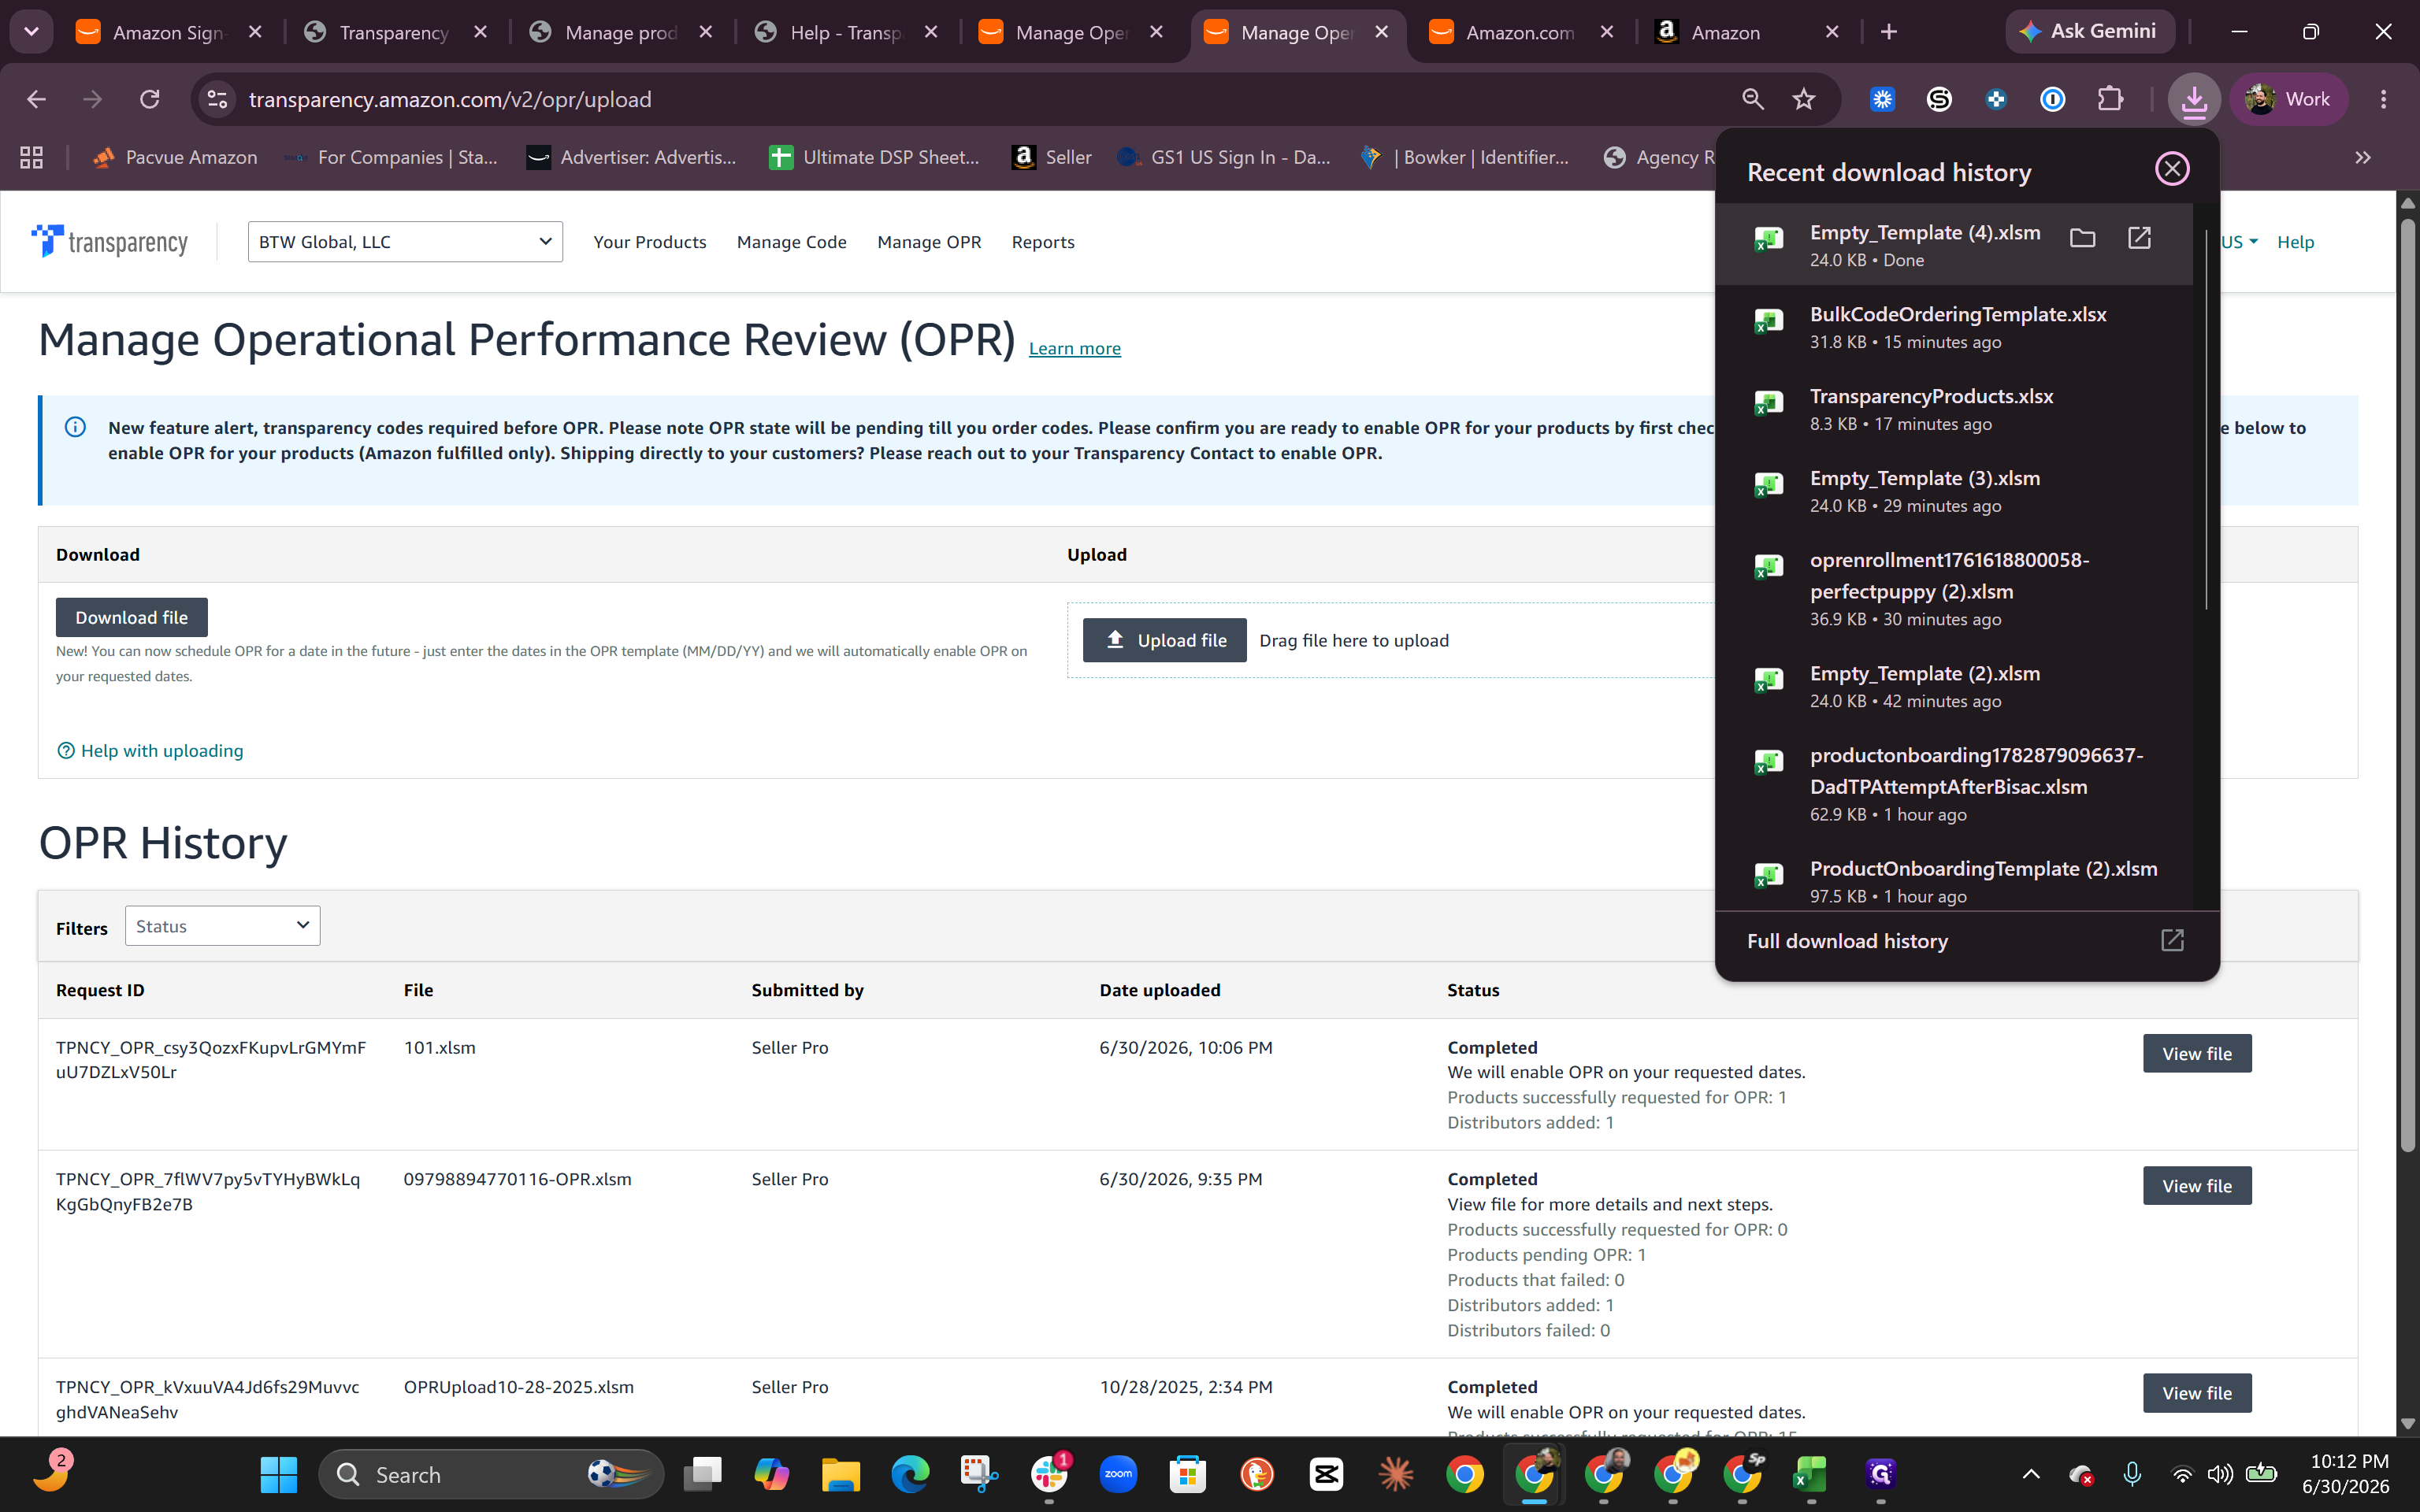Screen dimensions: 2420x1512
Task: Open the Manage Code menu
Action: (x=791, y=242)
